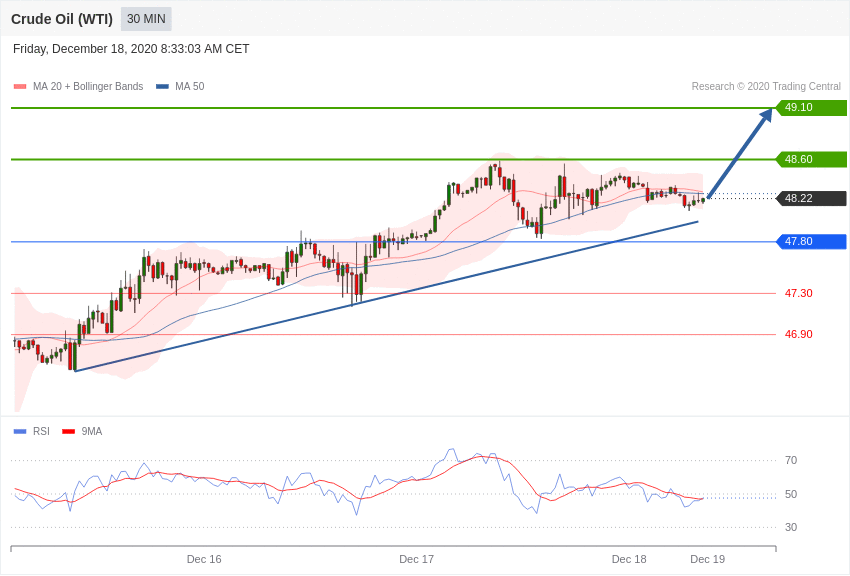Click the RSI 50 level label
Image resolution: width=850 pixels, height=576 pixels.
pyautogui.click(x=791, y=494)
